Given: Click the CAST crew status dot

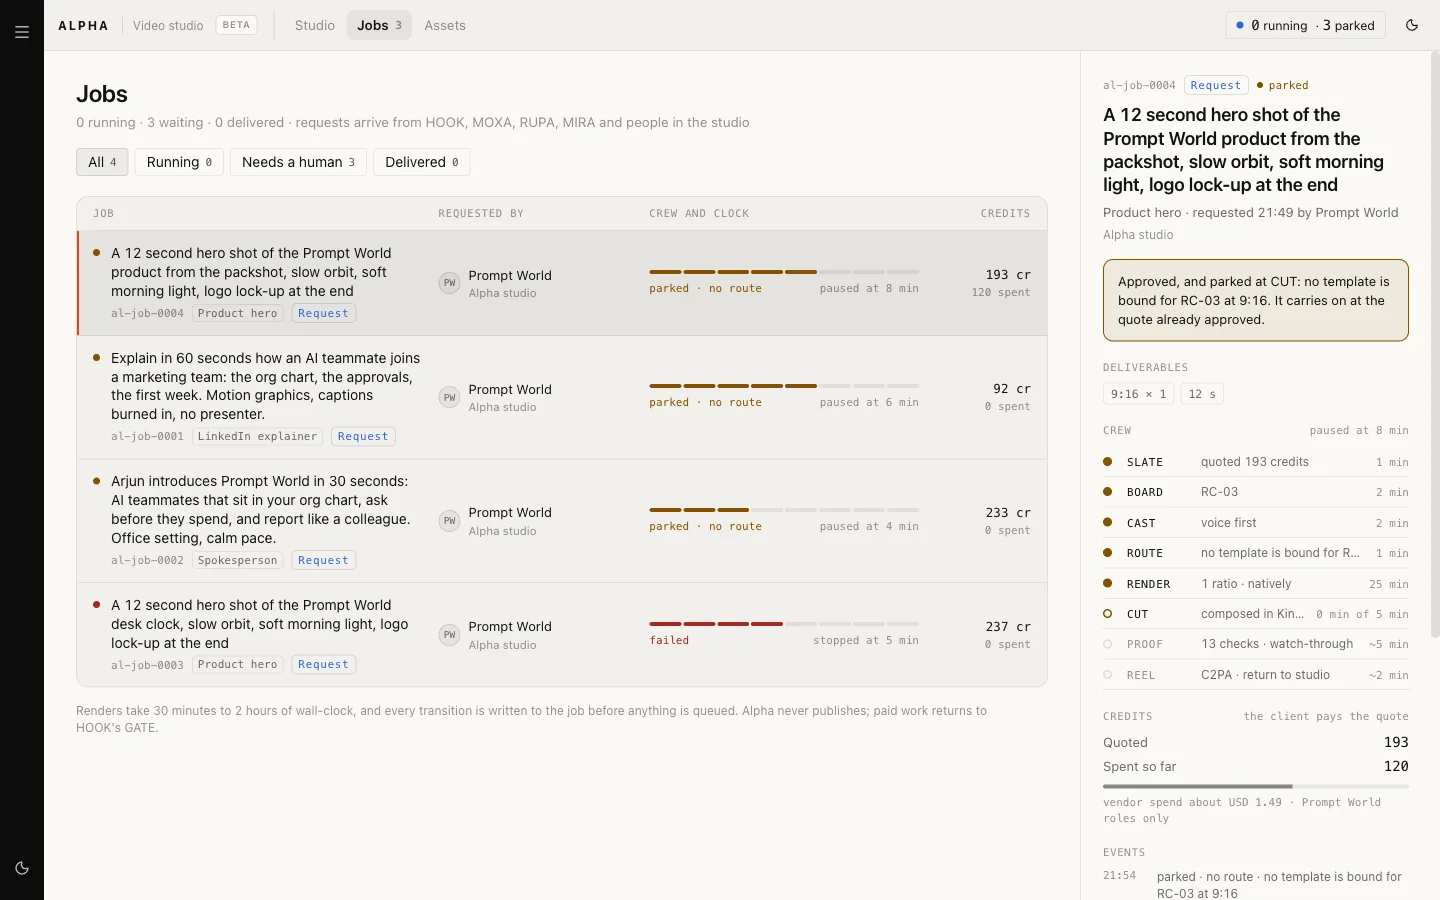Looking at the screenshot, I should tap(1108, 523).
